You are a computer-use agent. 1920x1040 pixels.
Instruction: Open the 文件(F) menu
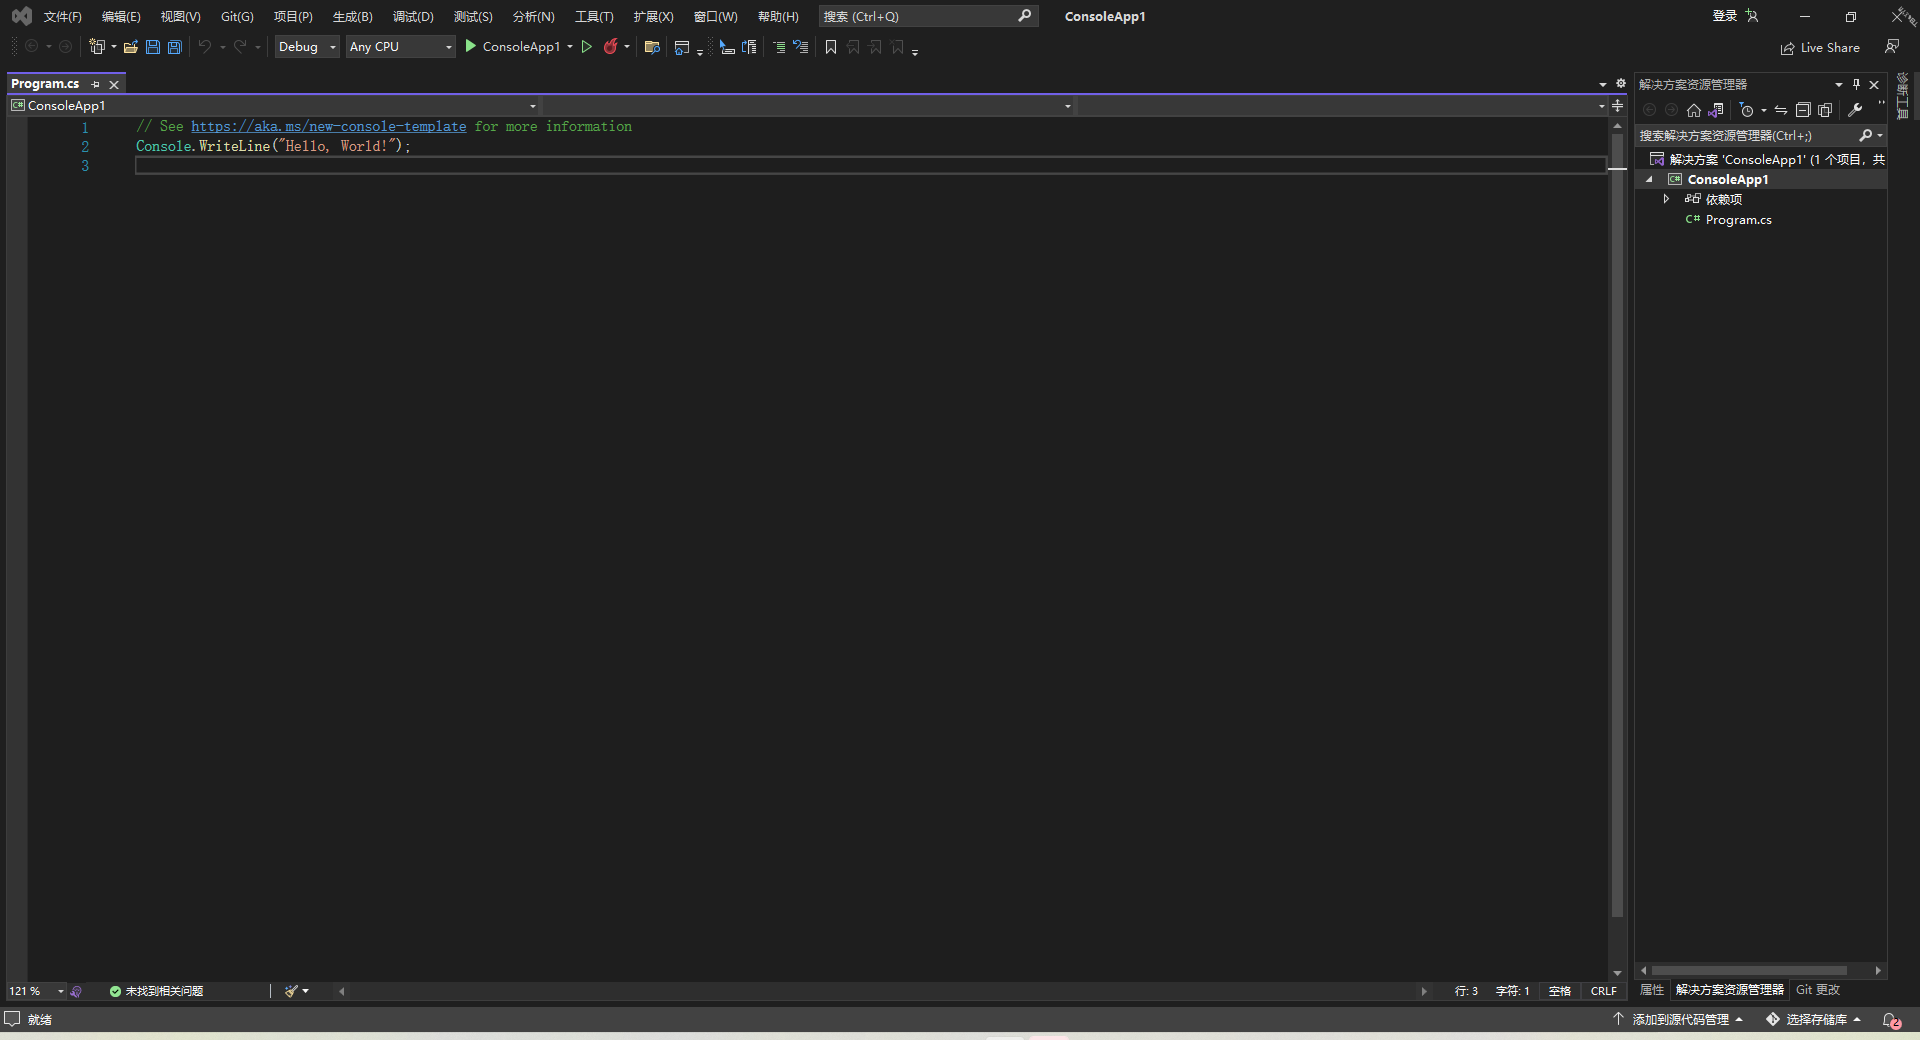tap(62, 16)
